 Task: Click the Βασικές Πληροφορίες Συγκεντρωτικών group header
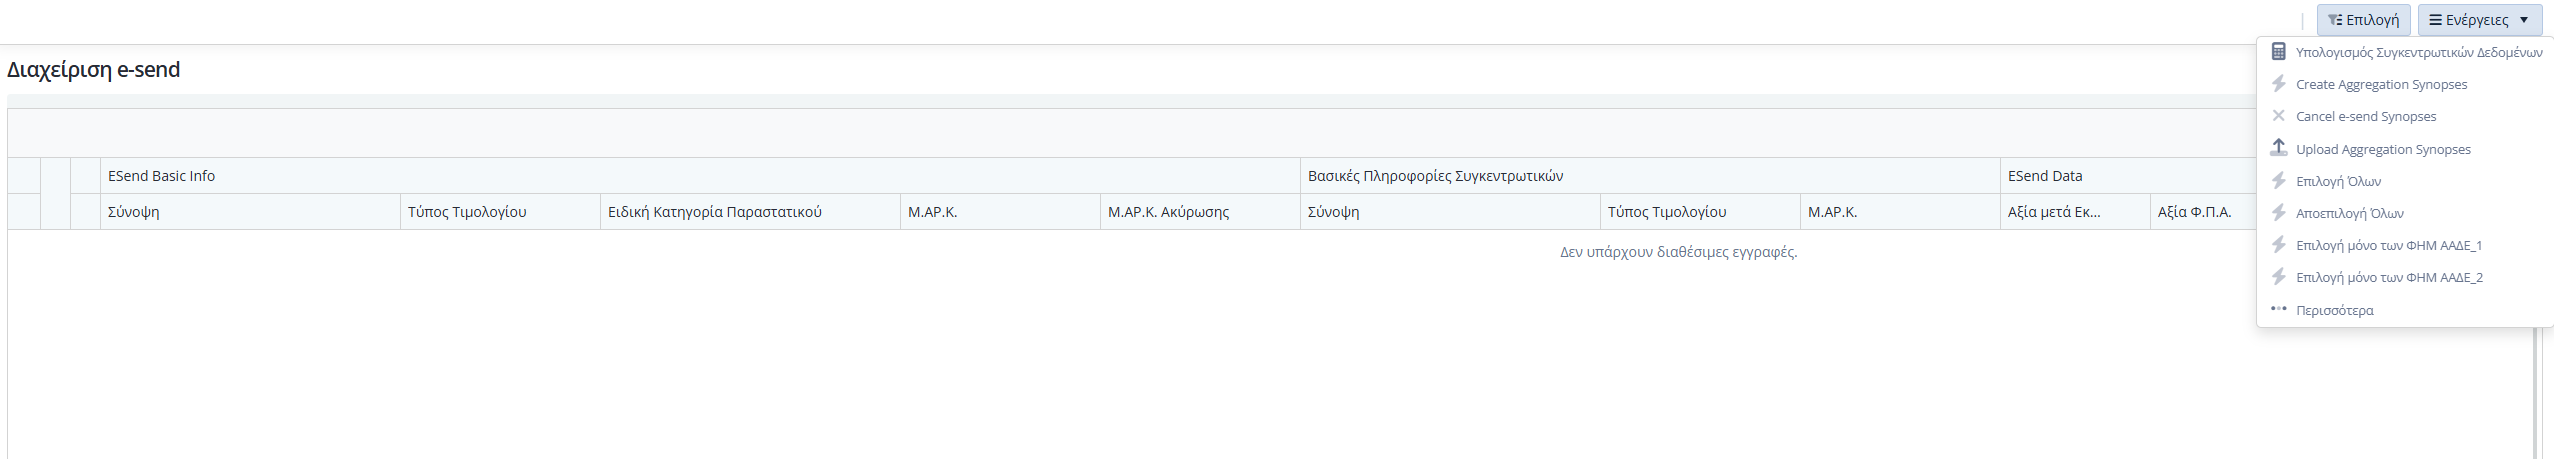1435,176
